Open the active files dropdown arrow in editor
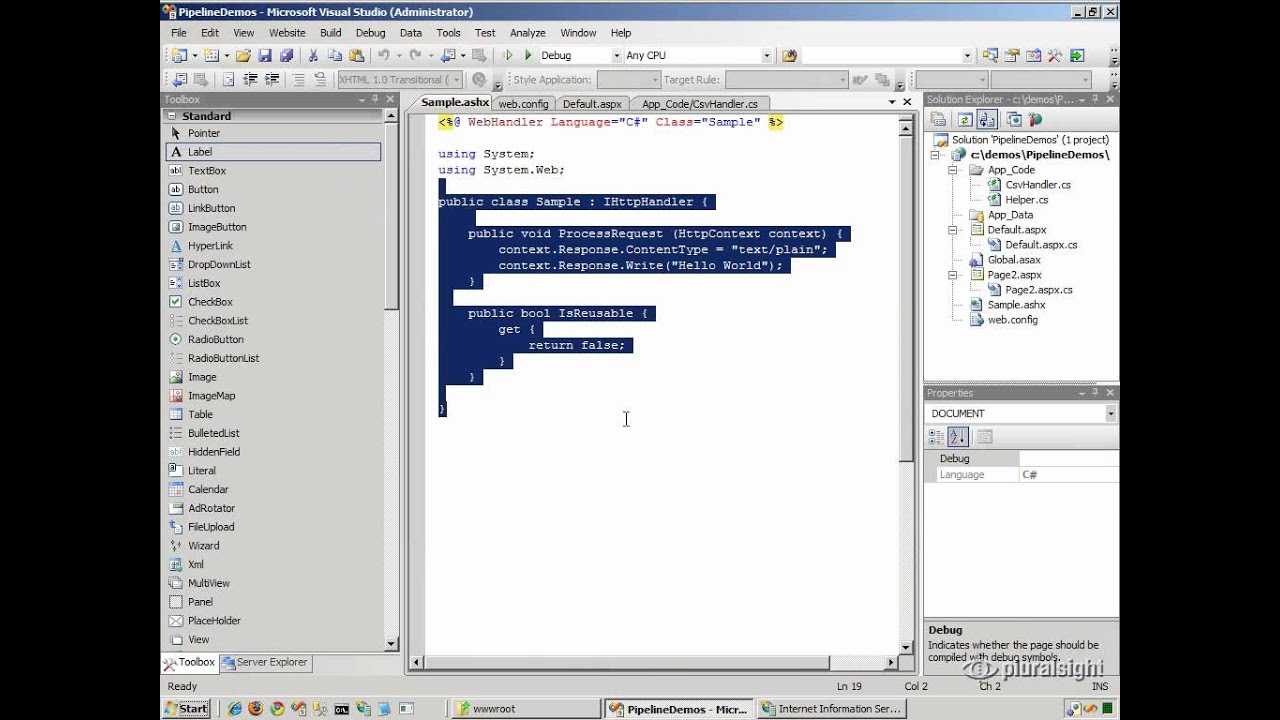This screenshot has width=1280, height=720. pyautogui.click(x=892, y=102)
